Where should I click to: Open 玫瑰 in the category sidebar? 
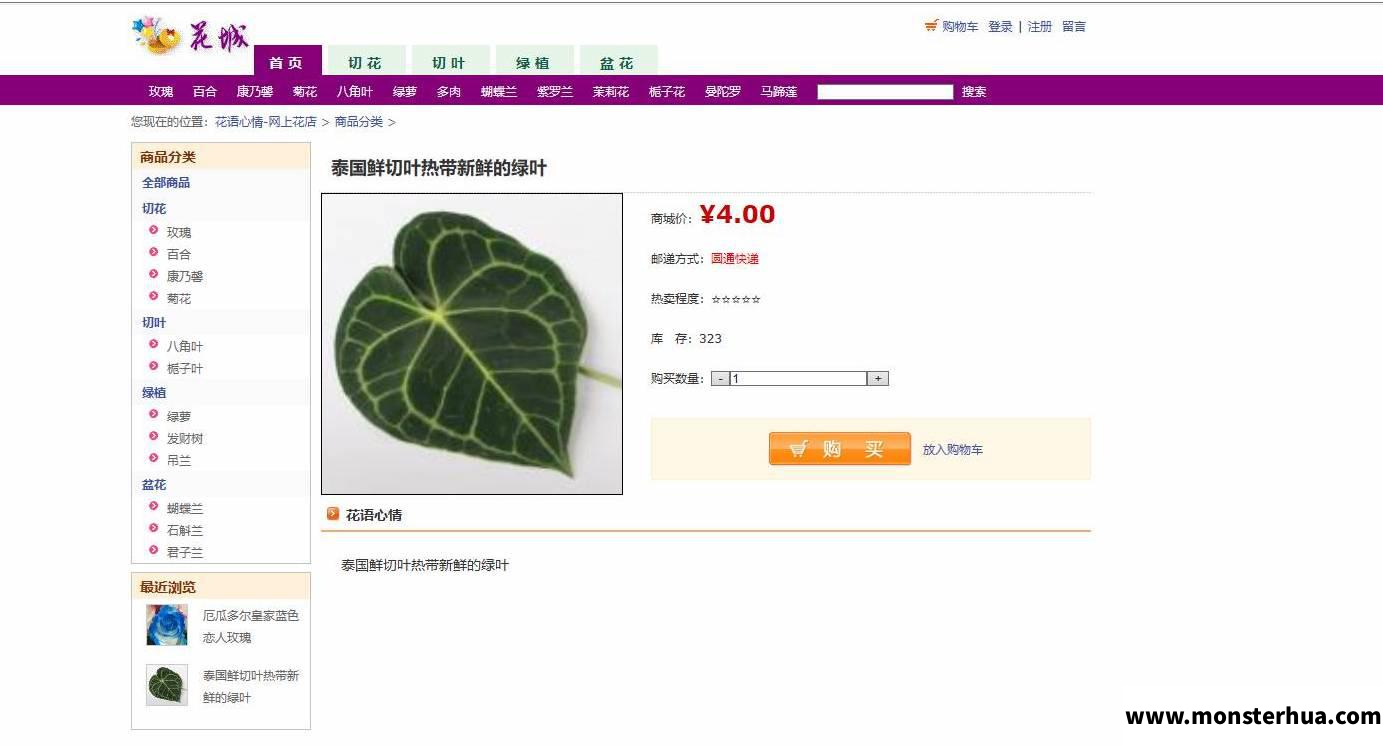tap(179, 232)
